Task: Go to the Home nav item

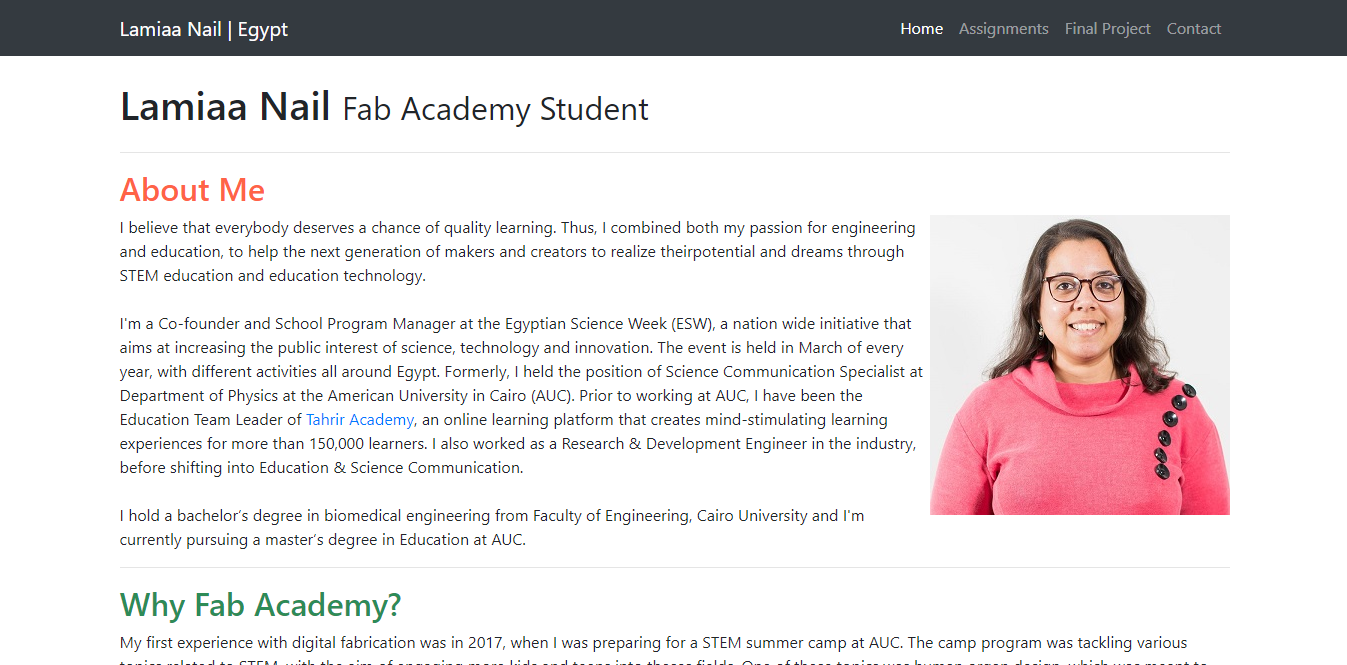Action: (x=921, y=29)
